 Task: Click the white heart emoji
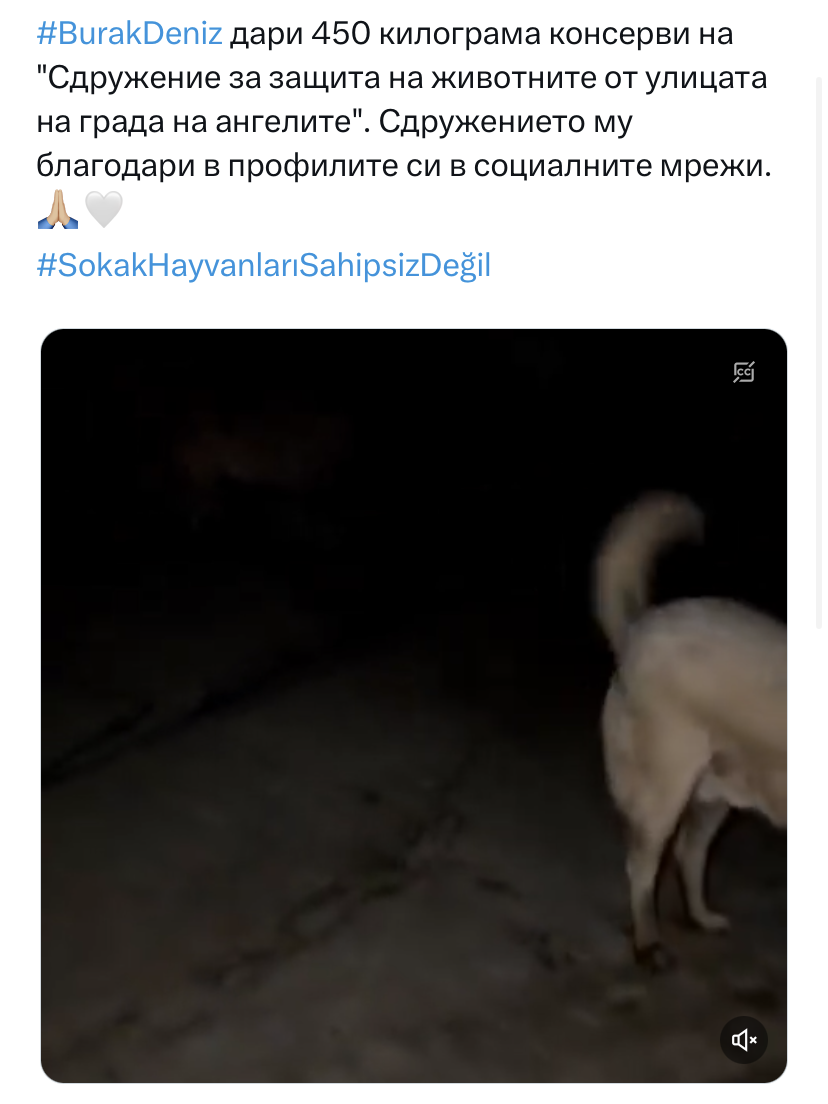point(104,210)
